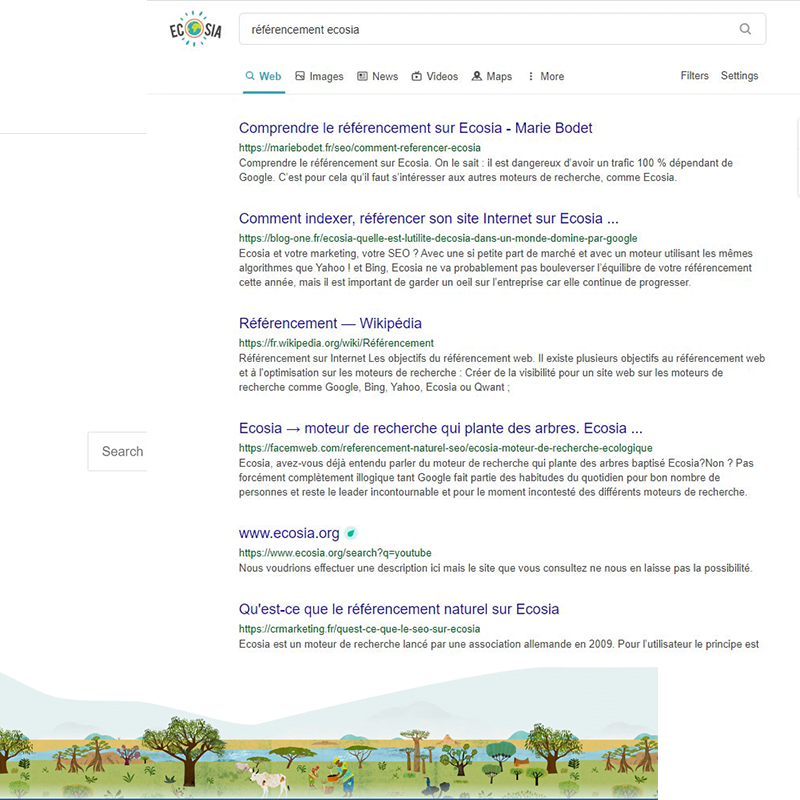Click the snippet 'Ecosia est un moteur de recherche lancé'

499,644
